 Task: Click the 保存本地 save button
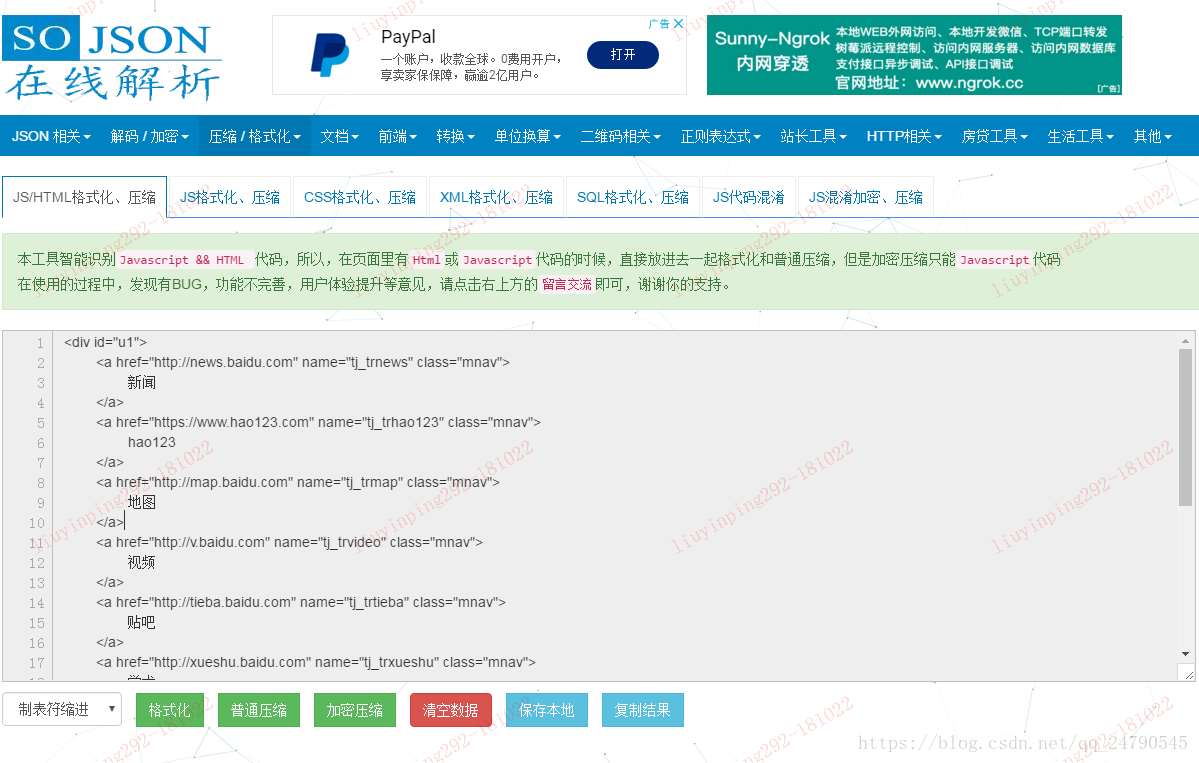point(546,709)
